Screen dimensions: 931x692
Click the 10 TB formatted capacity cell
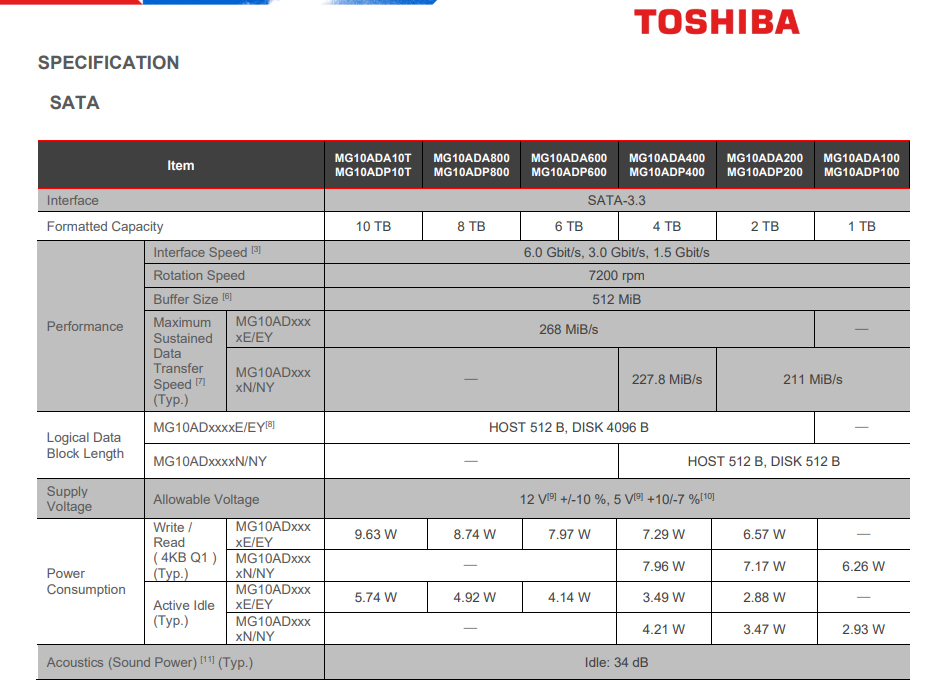pos(373,227)
